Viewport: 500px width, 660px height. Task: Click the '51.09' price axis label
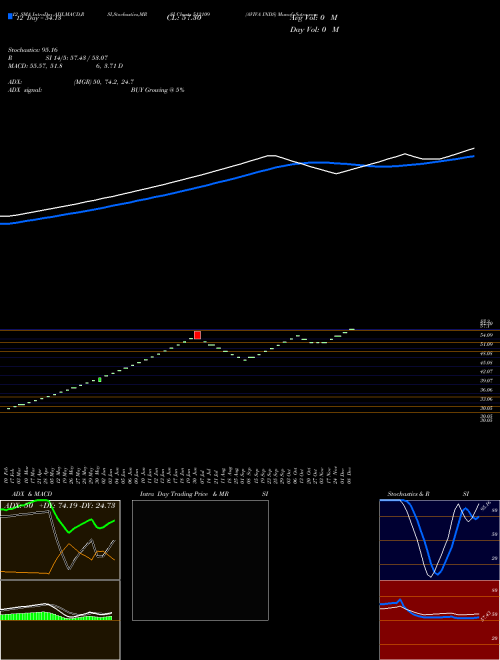(486, 344)
